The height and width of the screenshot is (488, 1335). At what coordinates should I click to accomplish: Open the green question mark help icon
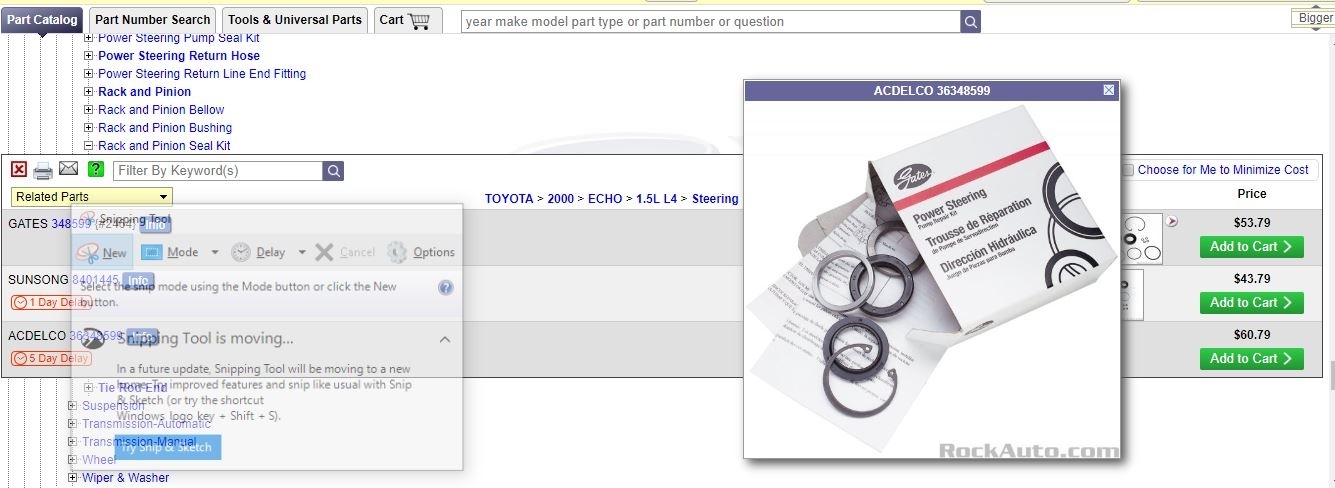(96, 169)
